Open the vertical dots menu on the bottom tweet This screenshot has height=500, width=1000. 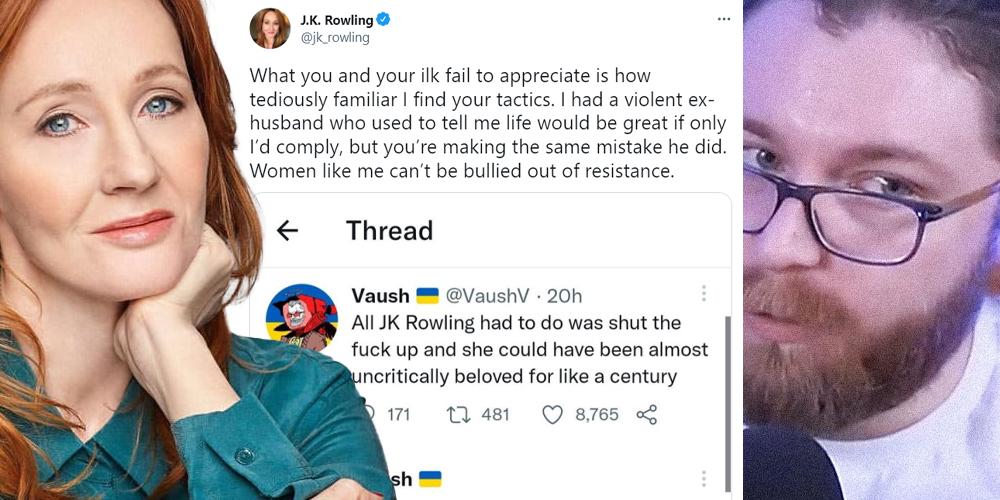click(x=703, y=479)
